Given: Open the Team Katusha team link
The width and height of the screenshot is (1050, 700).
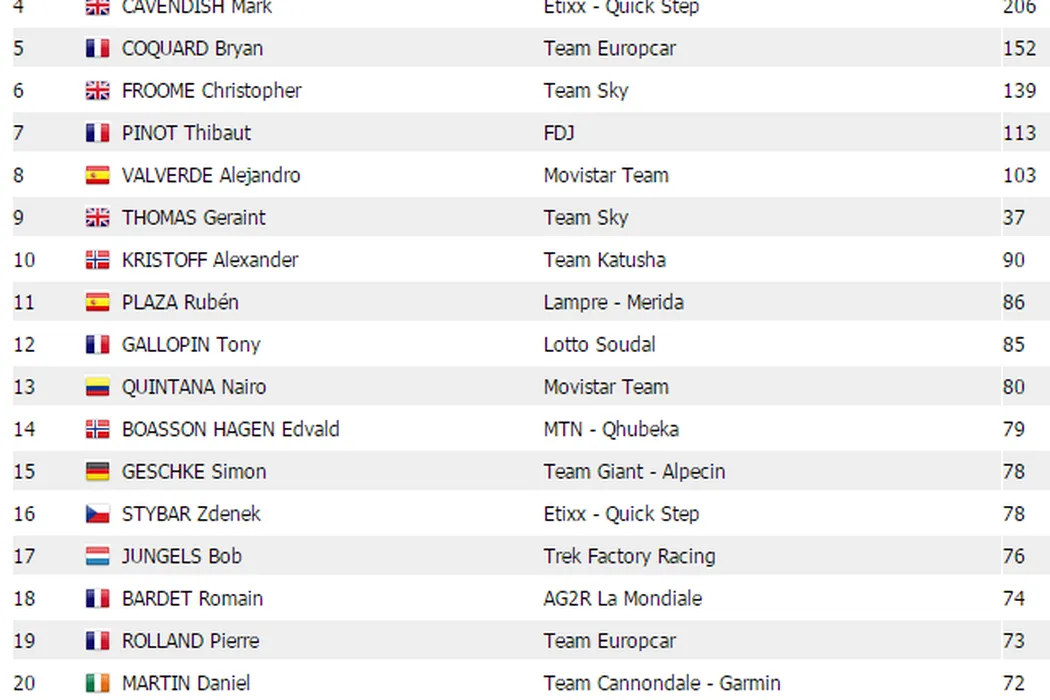Looking at the screenshot, I should point(604,260).
